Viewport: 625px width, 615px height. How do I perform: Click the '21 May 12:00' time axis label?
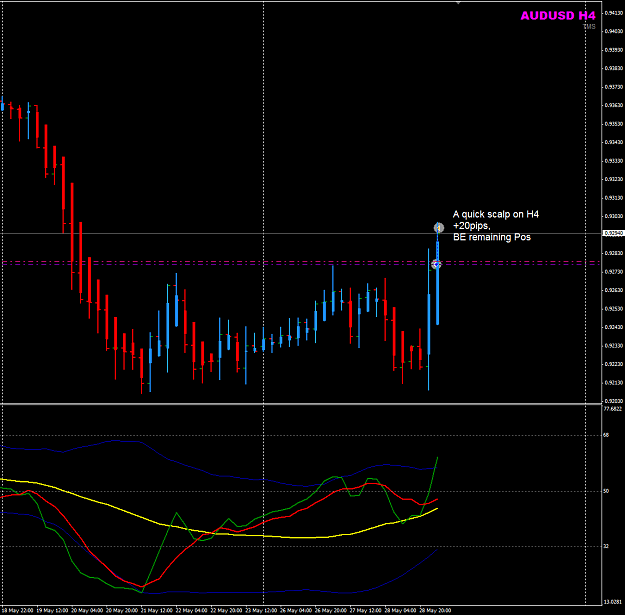point(157,610)
